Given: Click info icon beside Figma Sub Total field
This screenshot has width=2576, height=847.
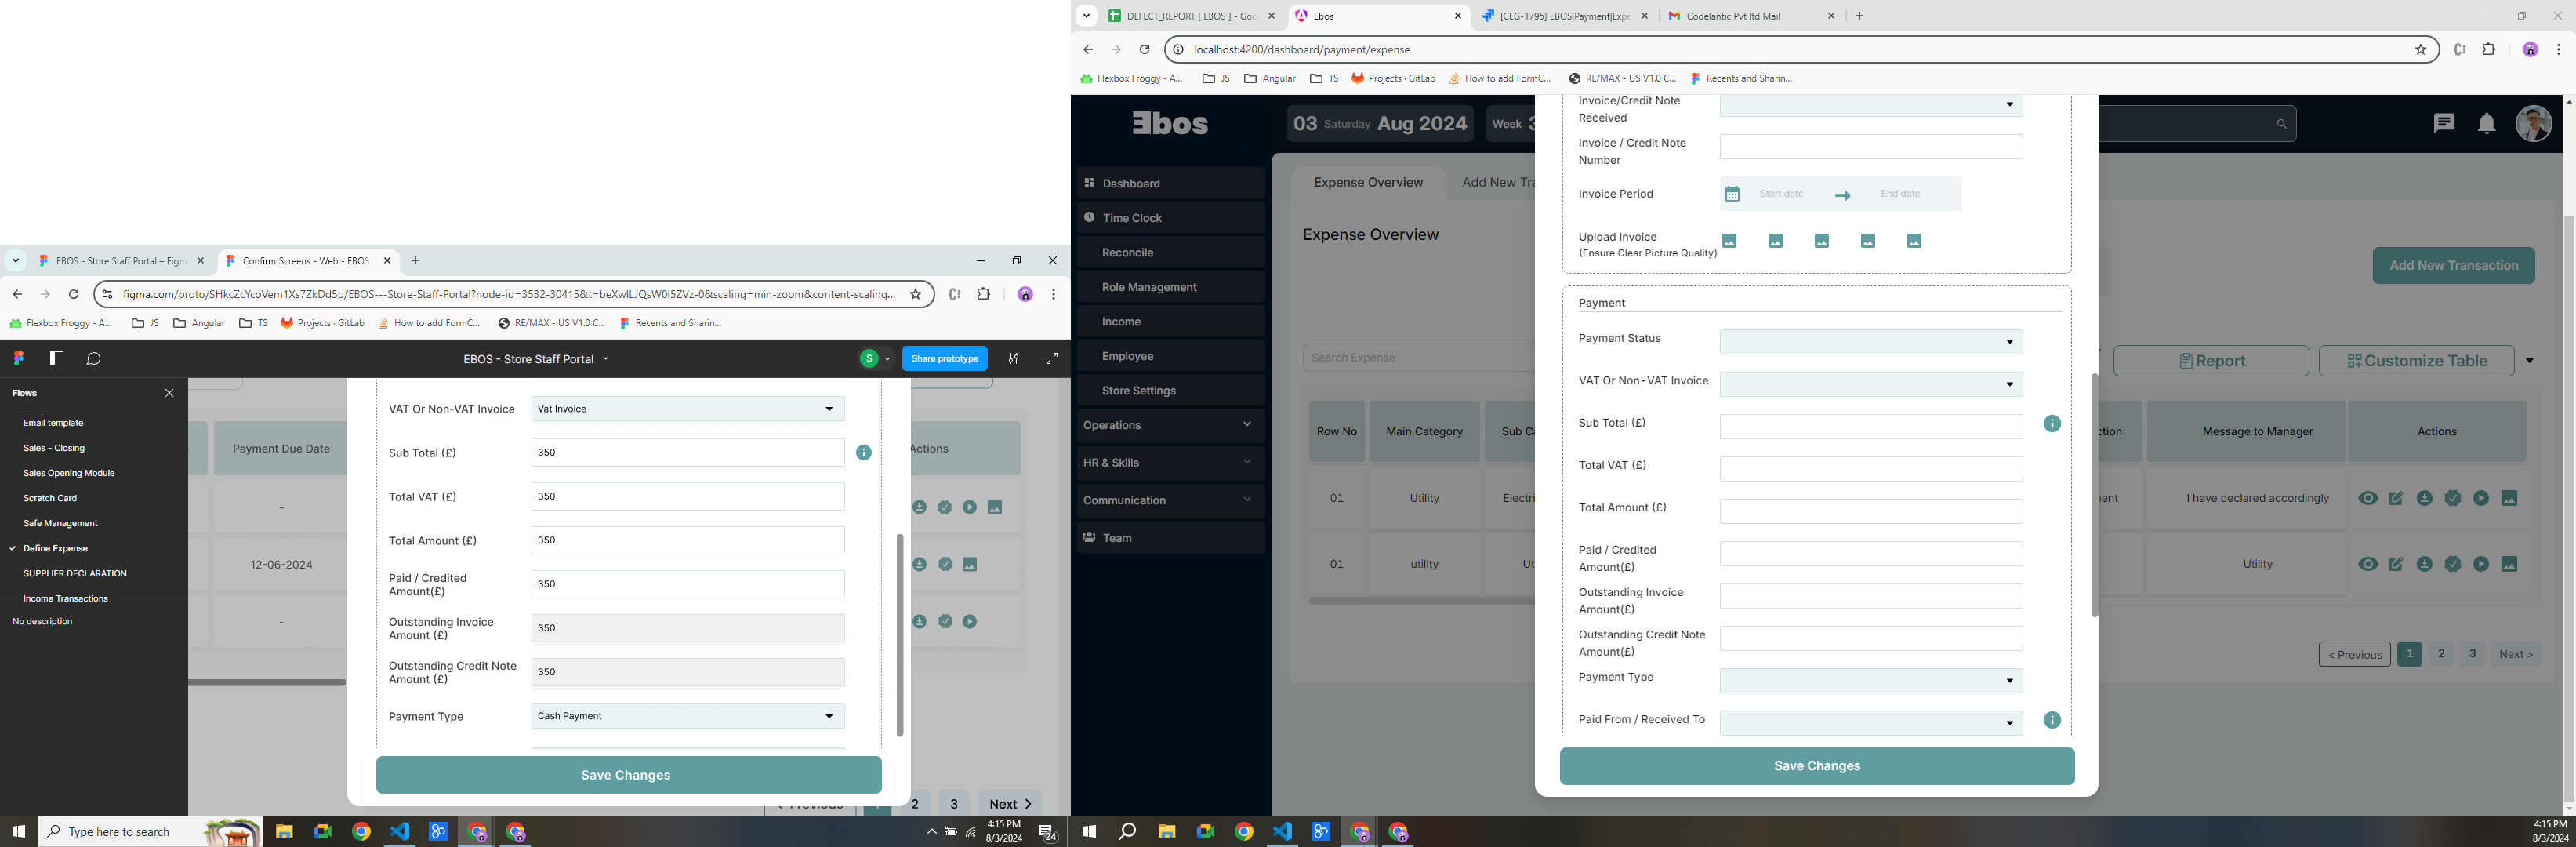Looking at the screenshot, I should pyautogui.click(x=864, y=453).
